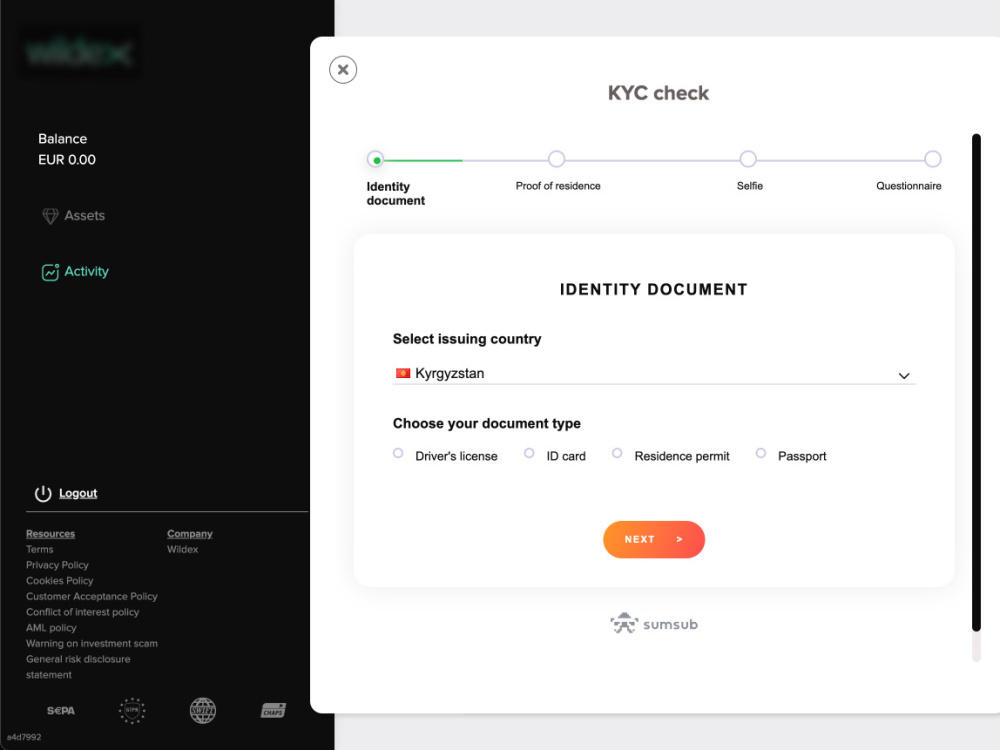Select the Driver's license radio button

398,453
